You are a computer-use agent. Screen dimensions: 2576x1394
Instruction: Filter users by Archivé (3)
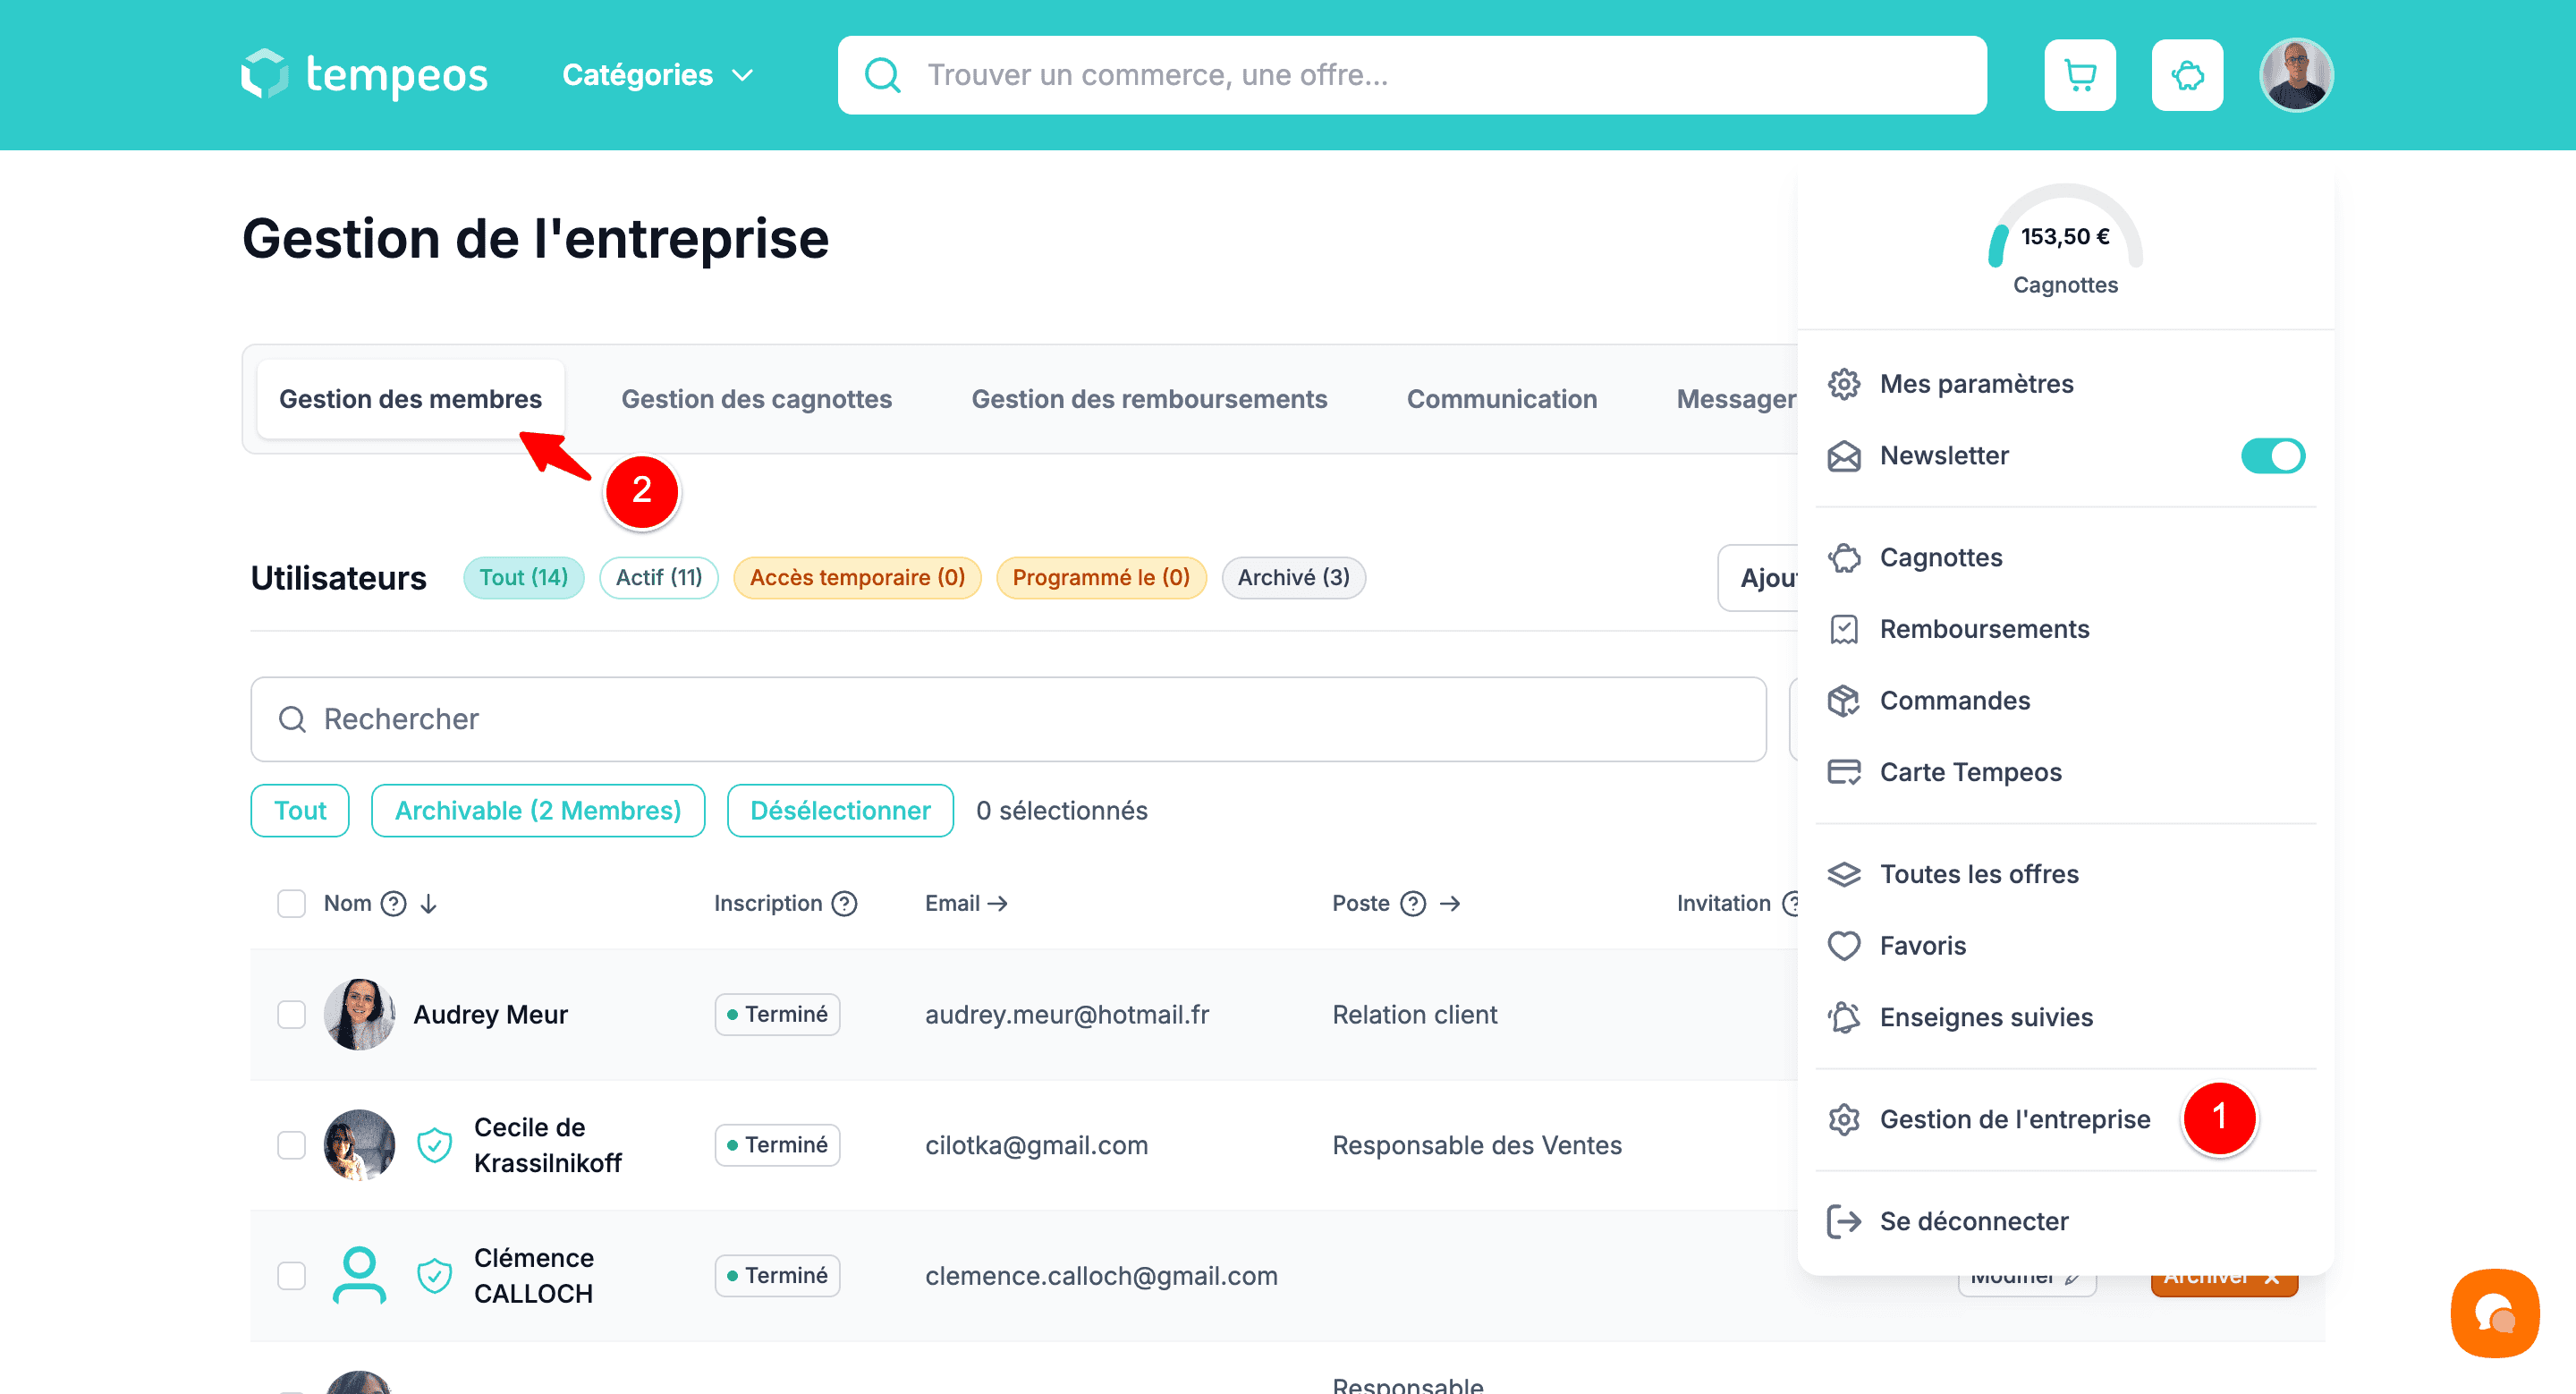(1292, 577)
